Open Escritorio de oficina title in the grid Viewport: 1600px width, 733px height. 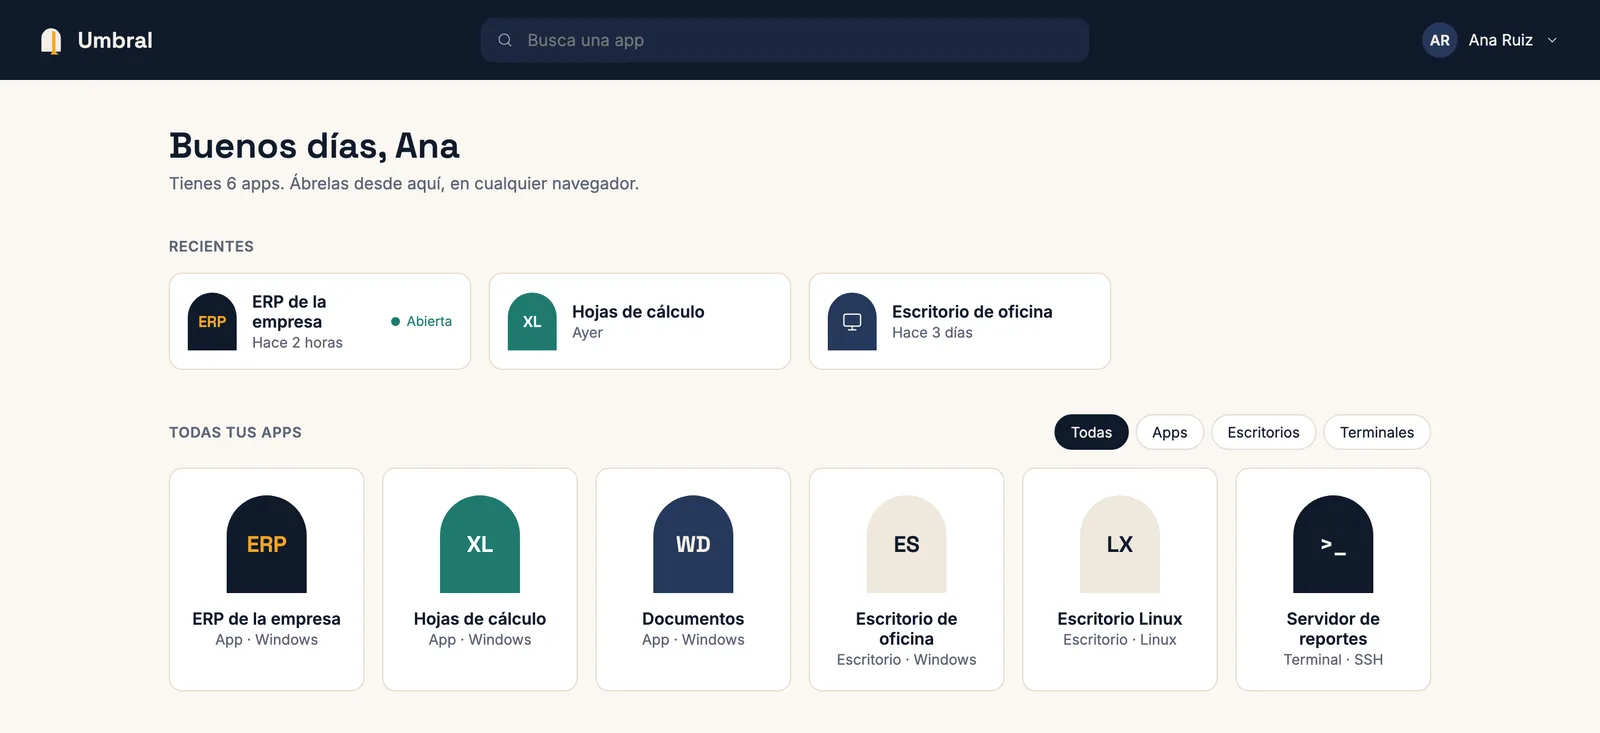pos(907,629)
